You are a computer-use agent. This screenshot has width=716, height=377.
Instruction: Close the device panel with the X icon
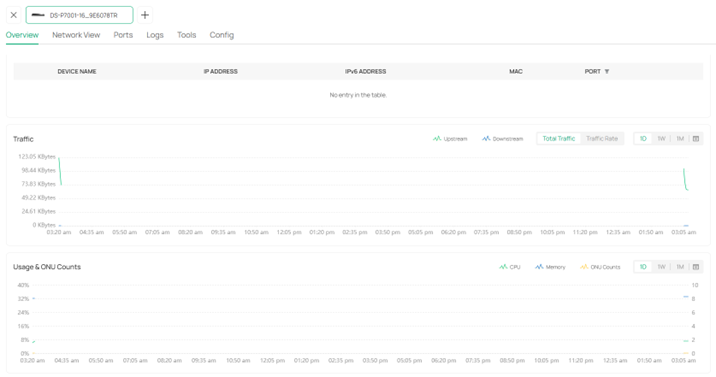tap(14, 15)
